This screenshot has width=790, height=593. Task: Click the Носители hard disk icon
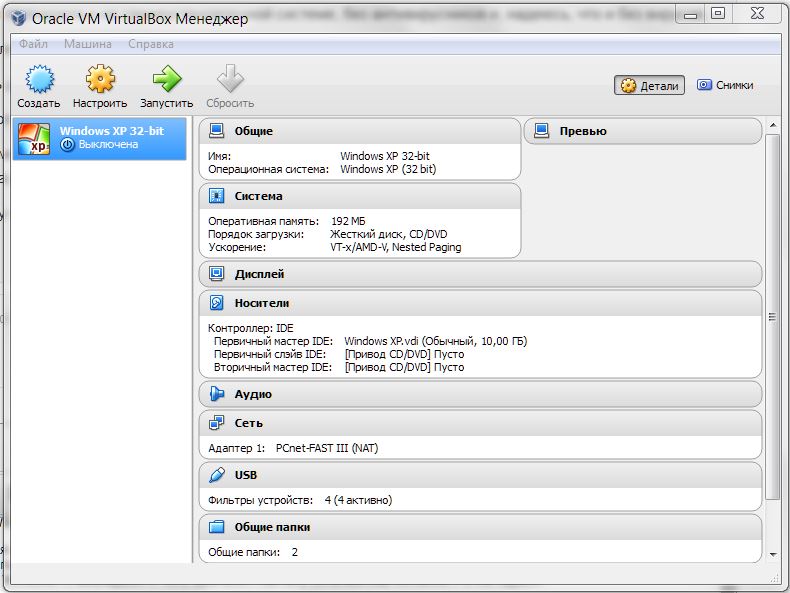(x=217, y=303)
